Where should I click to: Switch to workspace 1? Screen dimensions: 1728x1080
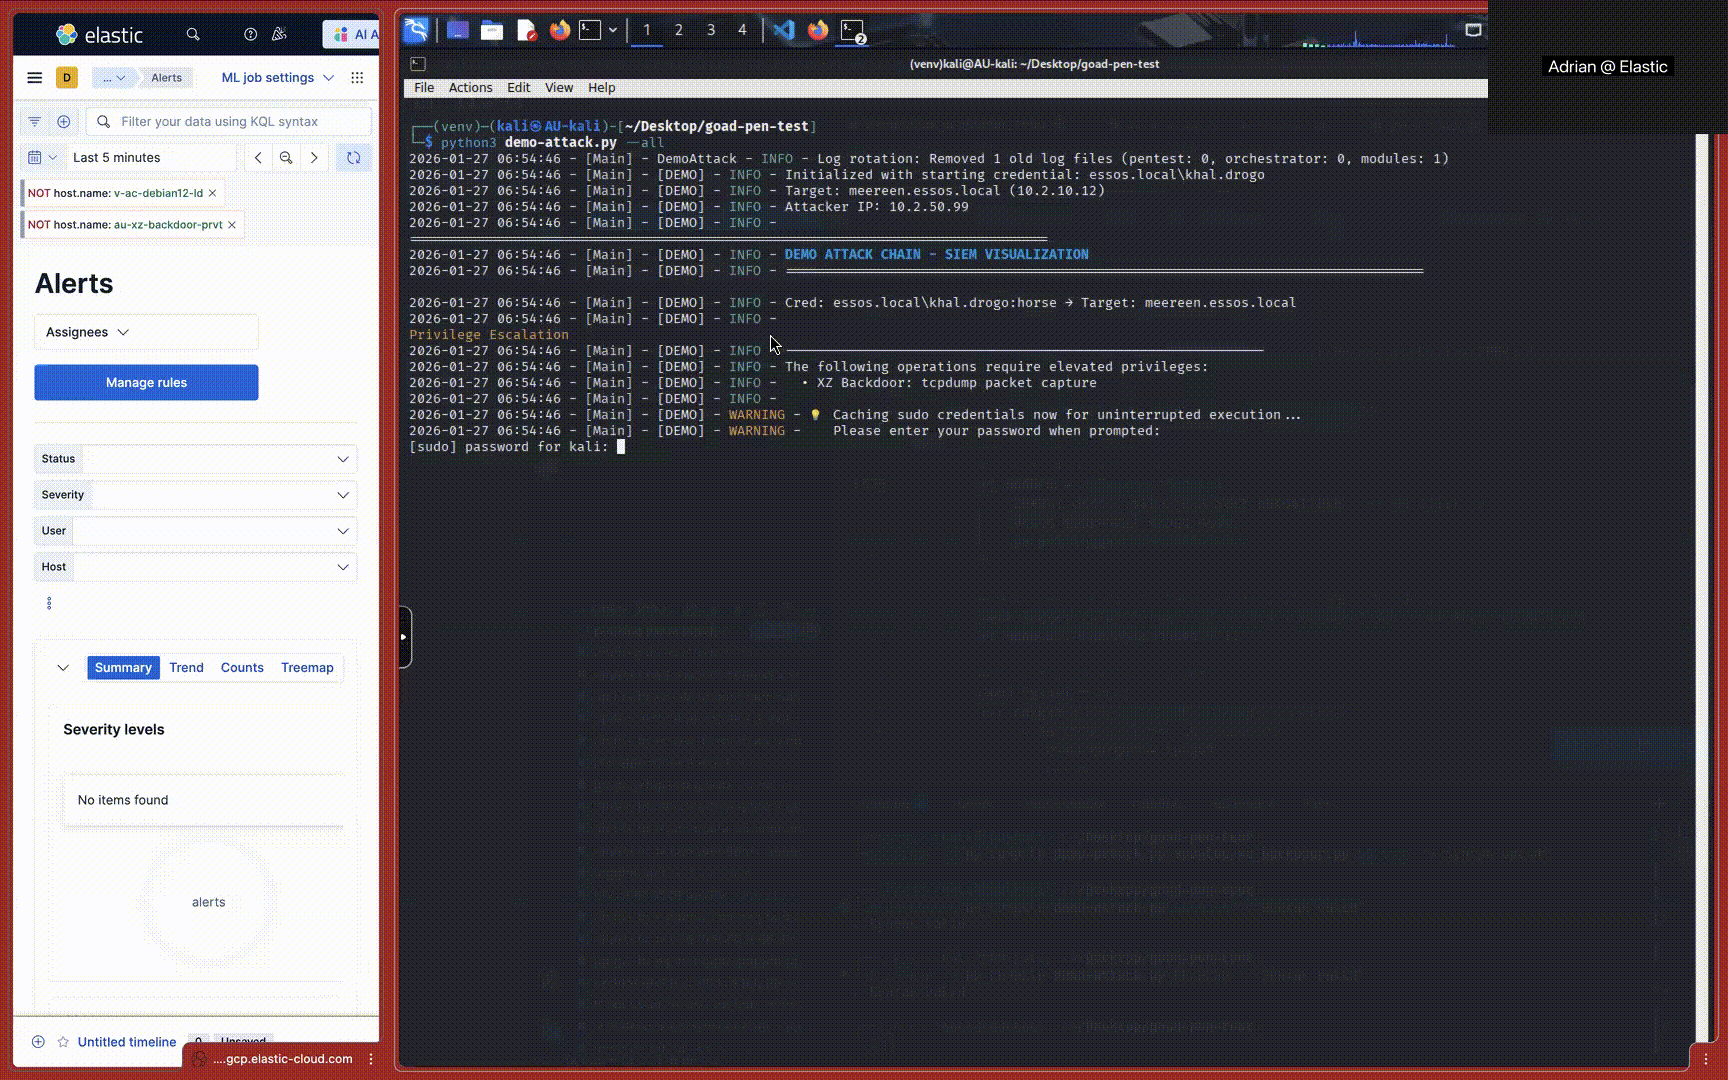647,30
